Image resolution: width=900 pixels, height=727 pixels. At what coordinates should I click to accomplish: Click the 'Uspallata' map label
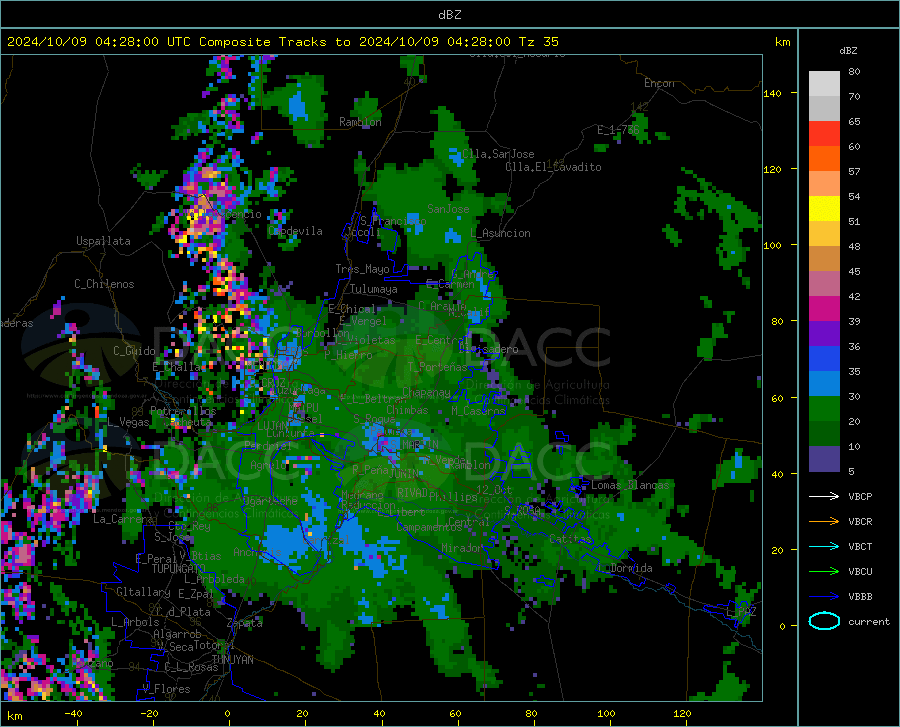(x=103, y=241)
